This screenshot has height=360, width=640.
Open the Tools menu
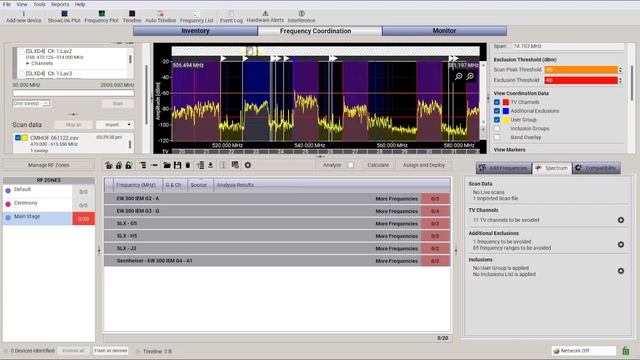point(39,4)
